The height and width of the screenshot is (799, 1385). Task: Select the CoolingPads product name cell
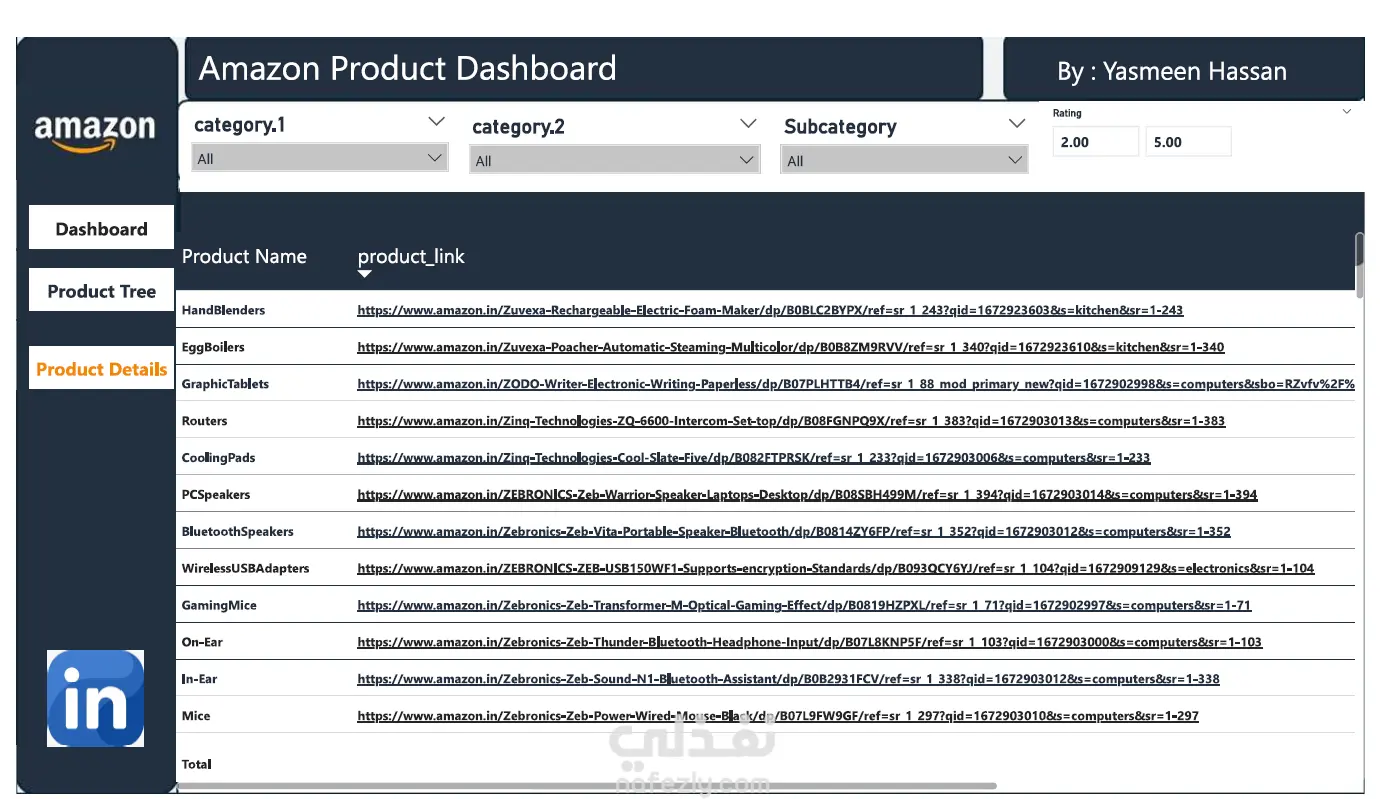pos(219,458)
